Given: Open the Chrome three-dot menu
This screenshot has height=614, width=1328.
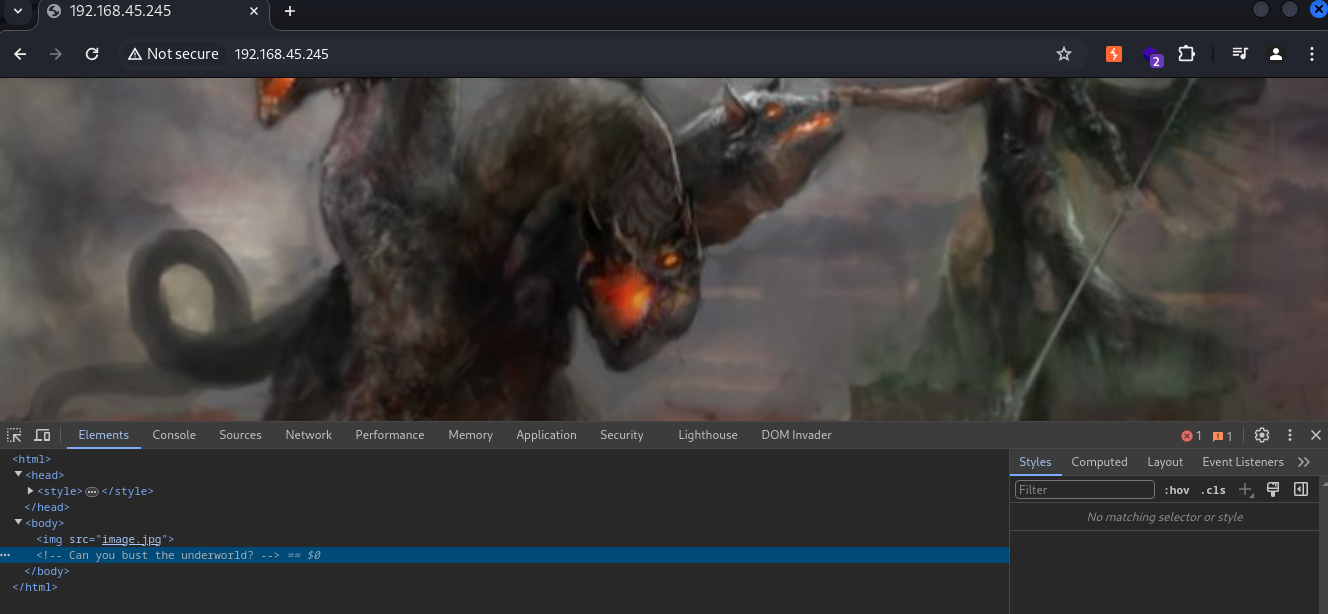Looking at the screenshot, I should point(1311,54).
